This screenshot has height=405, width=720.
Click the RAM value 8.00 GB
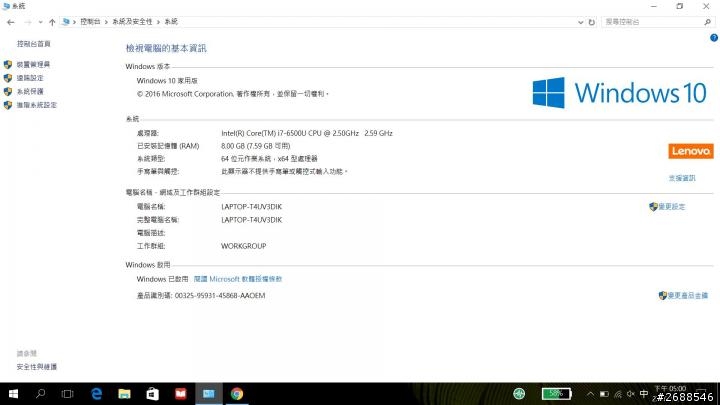click(x=255, y=146)
